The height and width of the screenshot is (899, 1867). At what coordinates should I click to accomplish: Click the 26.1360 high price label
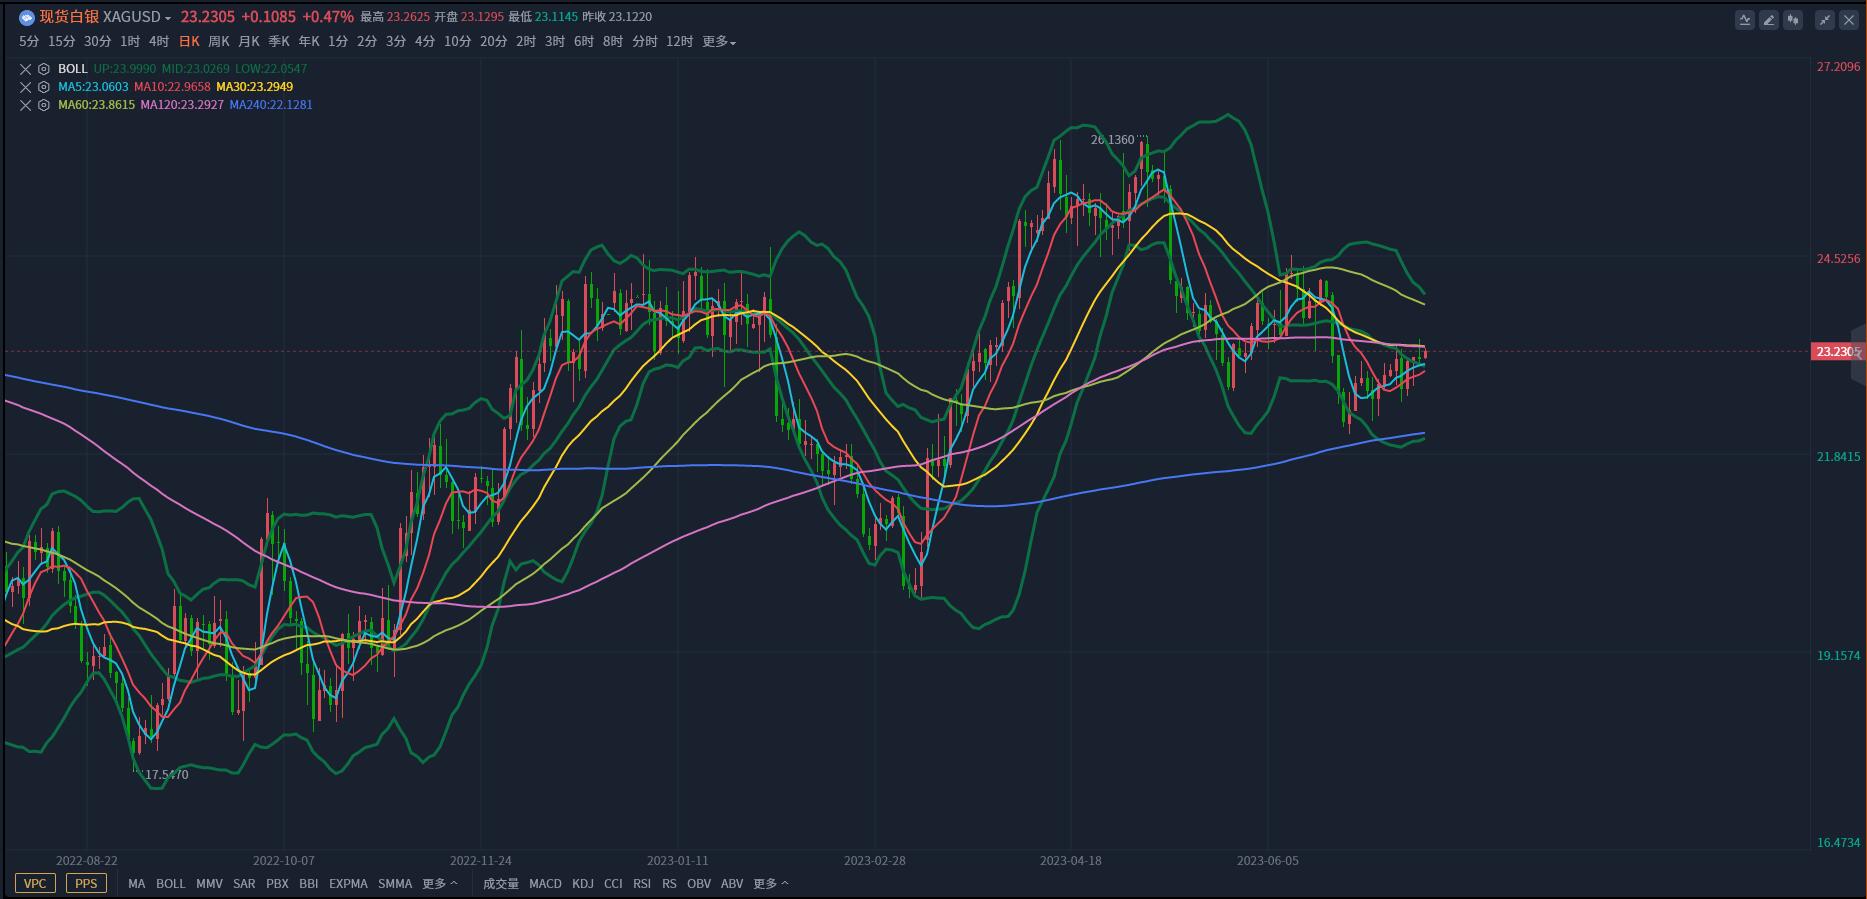point(1113,140)
